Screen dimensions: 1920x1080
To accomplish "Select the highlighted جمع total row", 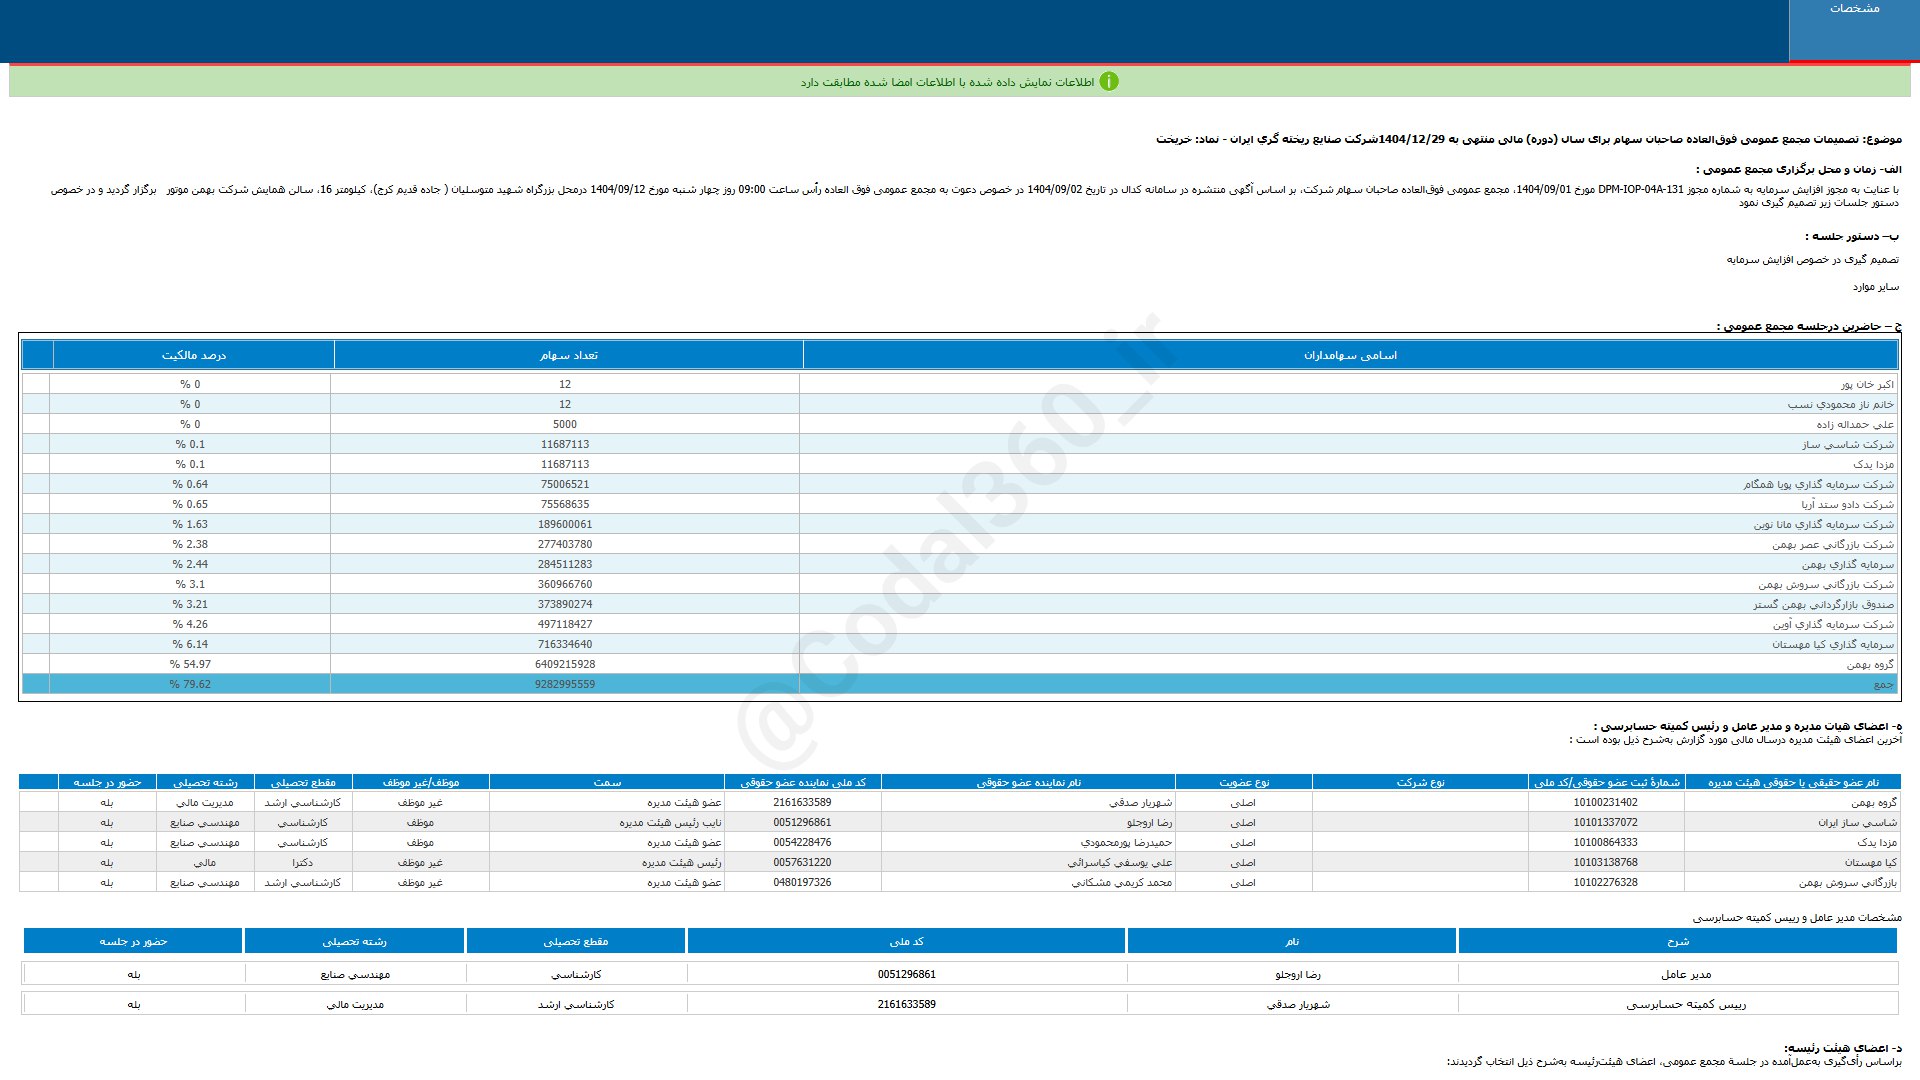I will pyautogui.click(x=1883, y=685).
